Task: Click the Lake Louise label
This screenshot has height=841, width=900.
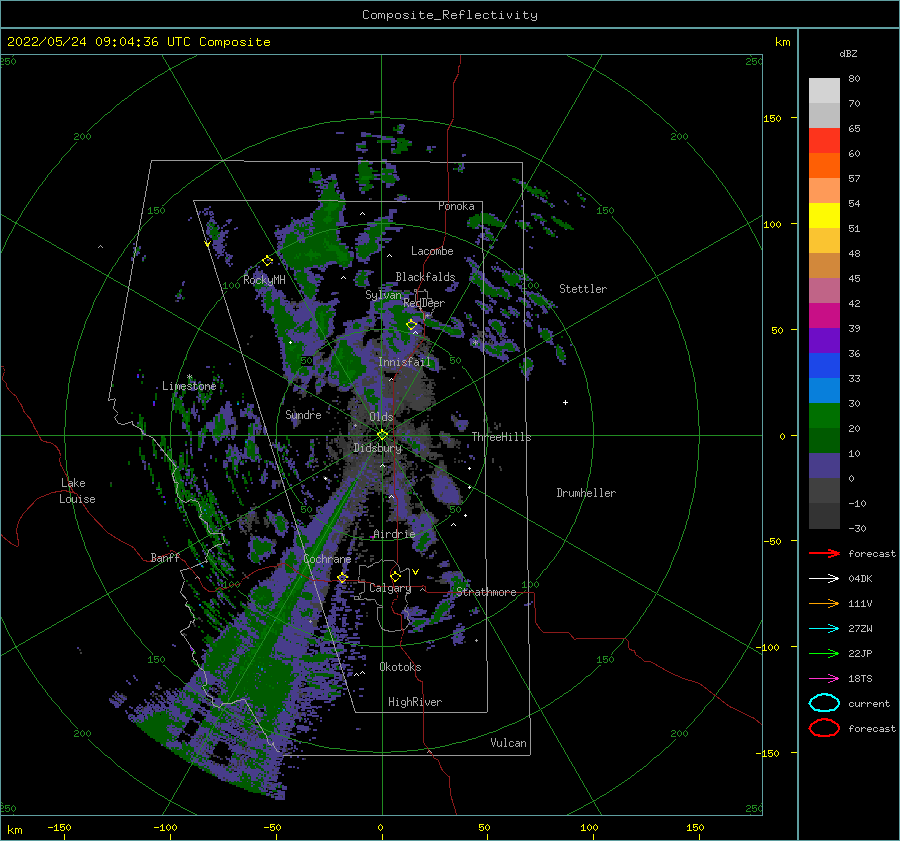Action: click(x=77, y=491)
